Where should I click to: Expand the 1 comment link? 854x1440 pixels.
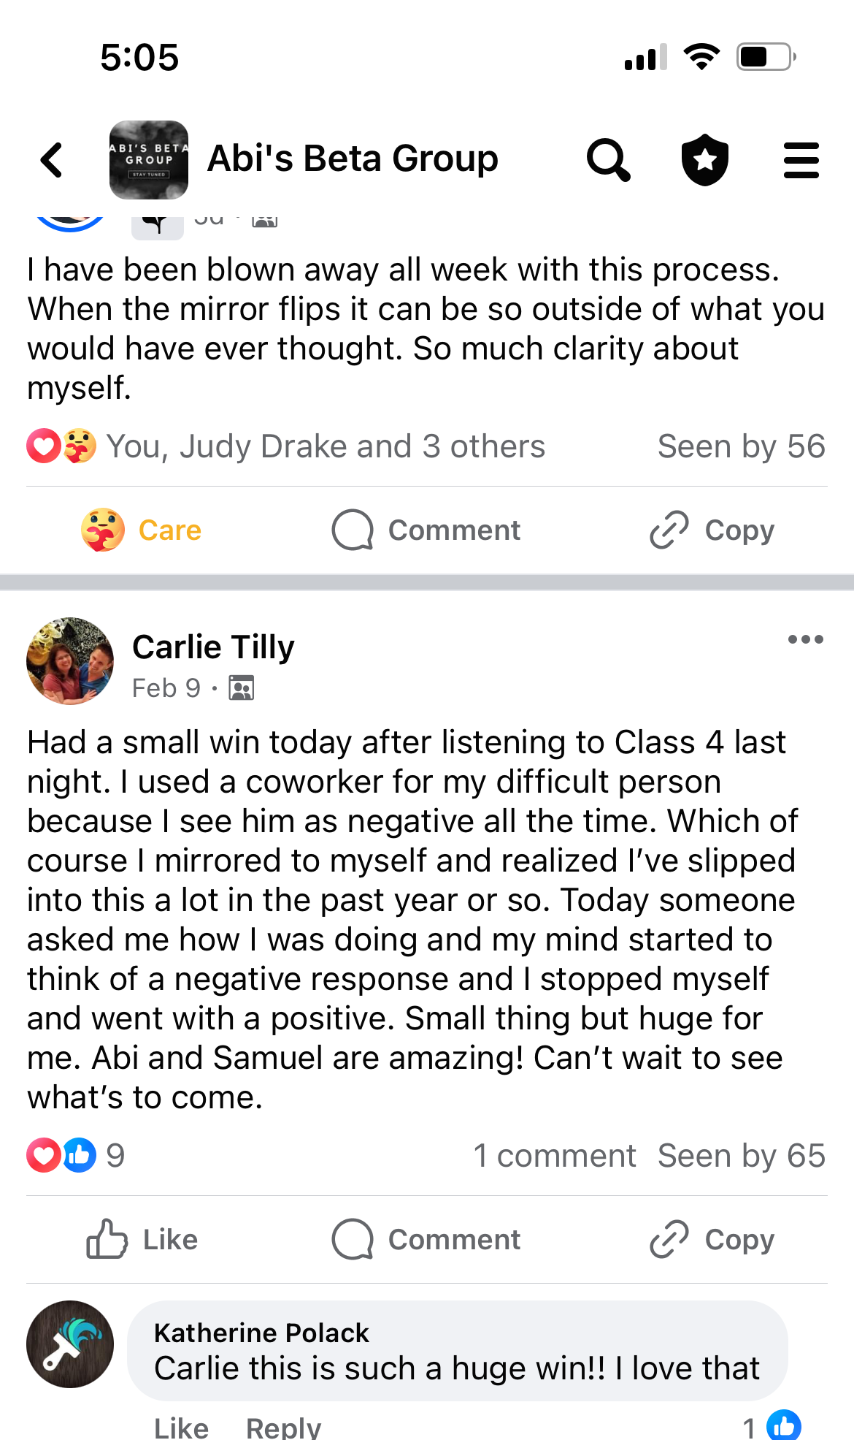(554, 1156)
